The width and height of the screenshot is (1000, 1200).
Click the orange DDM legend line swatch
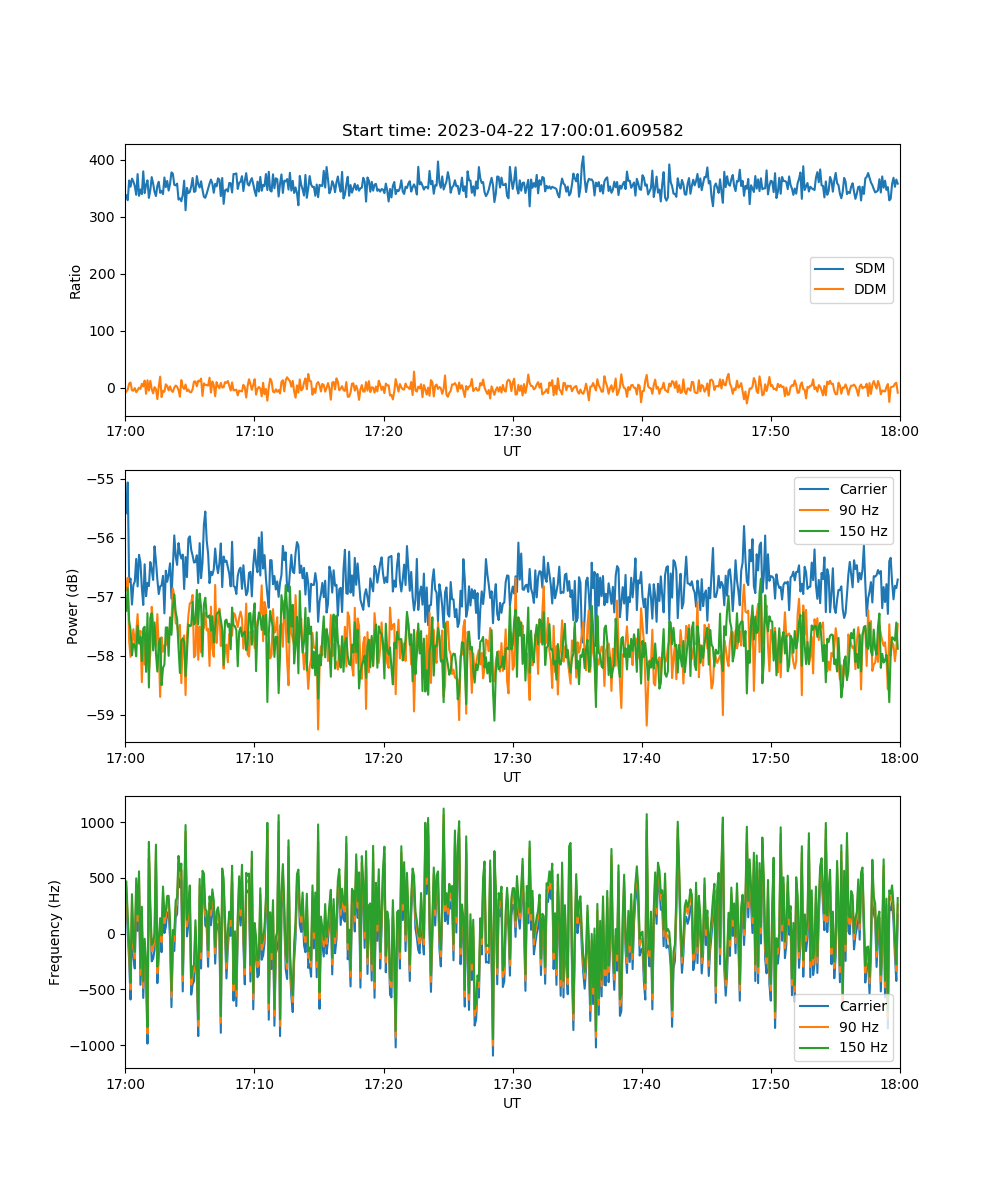[832, 290]
